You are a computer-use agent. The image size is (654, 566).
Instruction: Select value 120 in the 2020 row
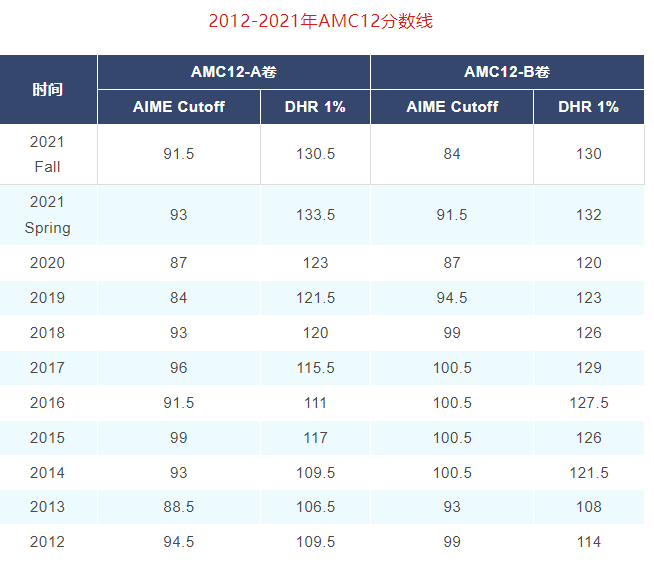[589, 263]
